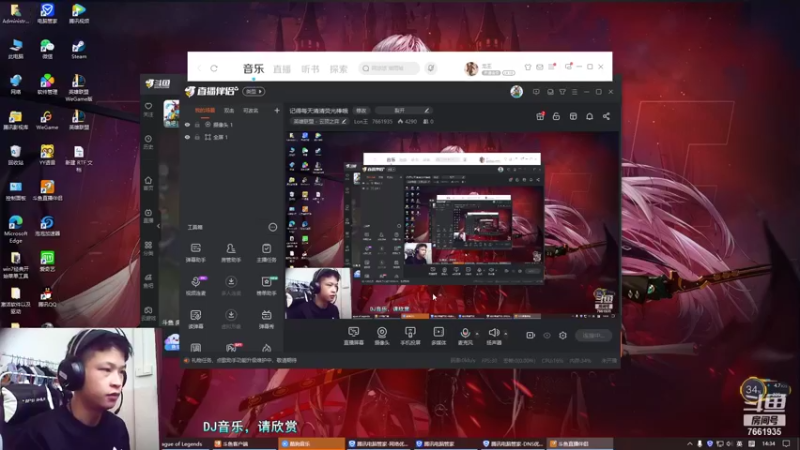
Task: Open 分类 in Douyu sidebar
Action: (148, 248)
